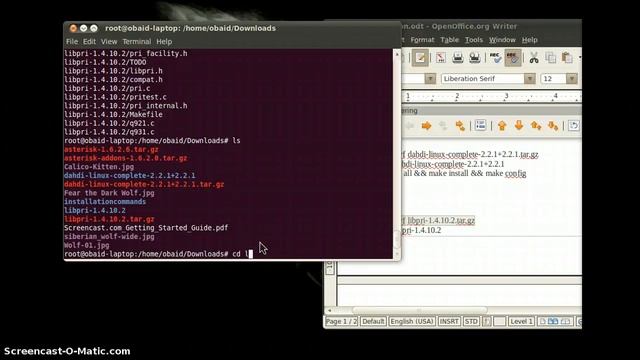Toggle INSRT insert mode in status bar
The image size is (640, 360).
coord(449,322)
